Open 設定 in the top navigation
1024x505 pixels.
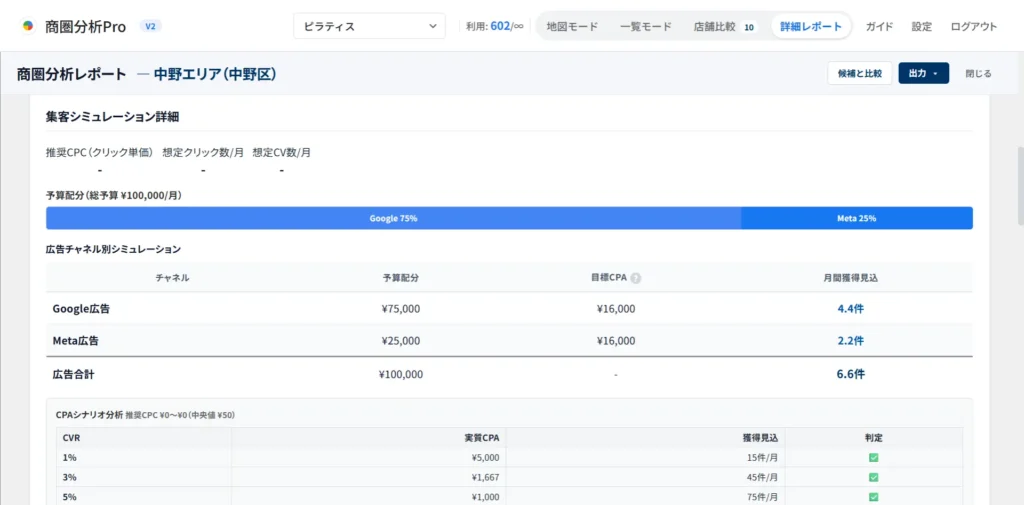coord(921,27)
